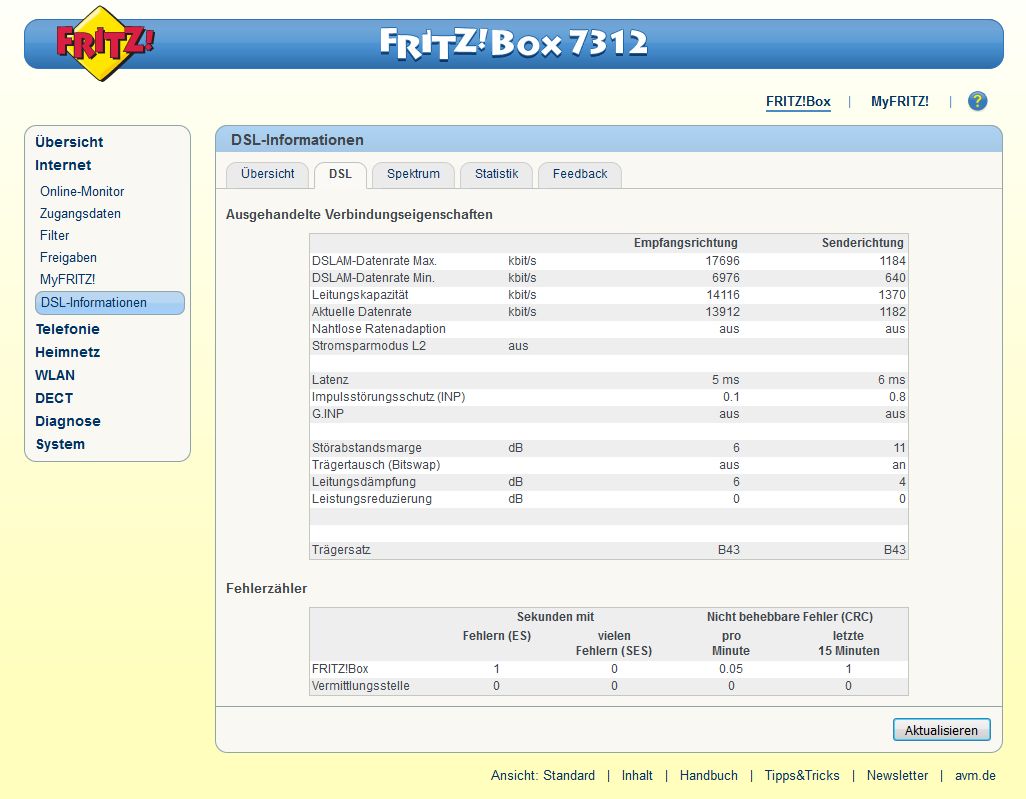Open Online-Monitor in the sidebar
Viewport: 1026px width, 799px height.
tap(82, 192)
